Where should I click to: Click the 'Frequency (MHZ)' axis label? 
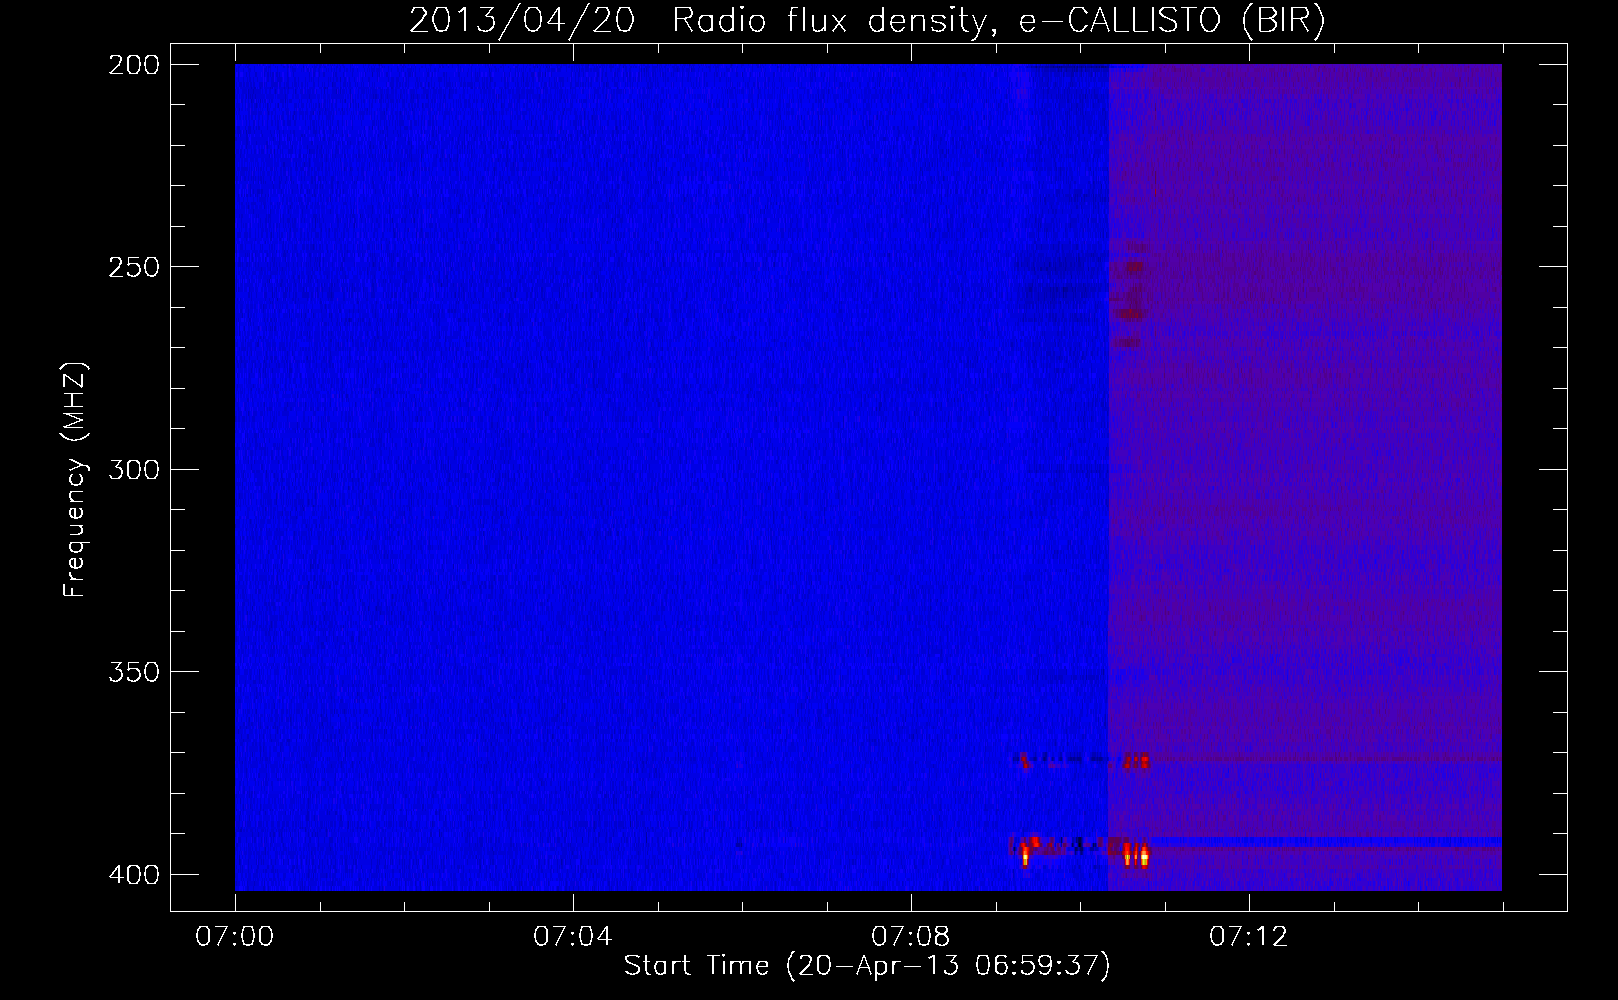75,479
